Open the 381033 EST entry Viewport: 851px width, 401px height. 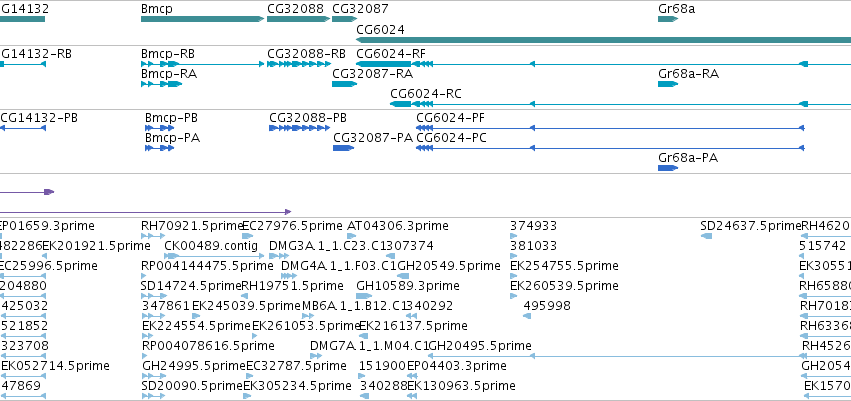pos(534,246)
